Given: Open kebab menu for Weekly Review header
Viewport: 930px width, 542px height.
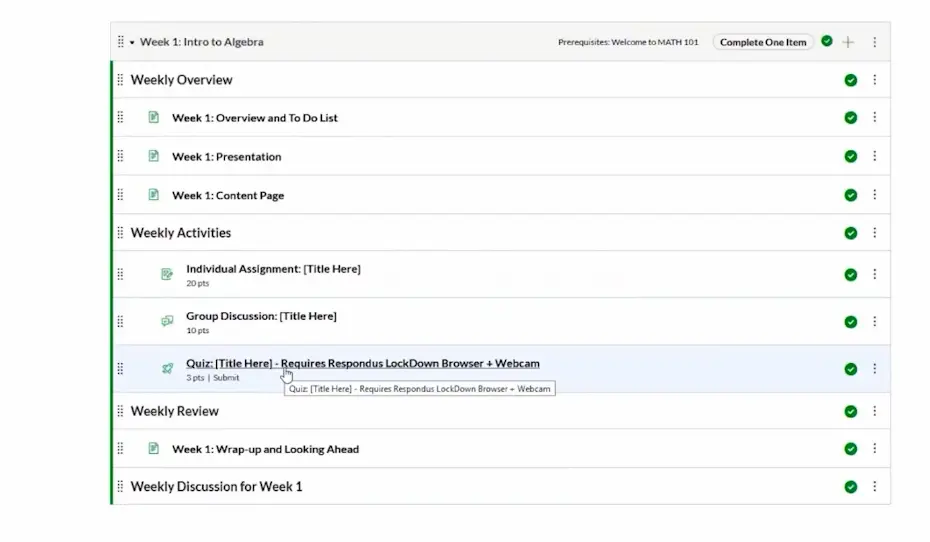Looking at the screenshot, I should point(874,411).
